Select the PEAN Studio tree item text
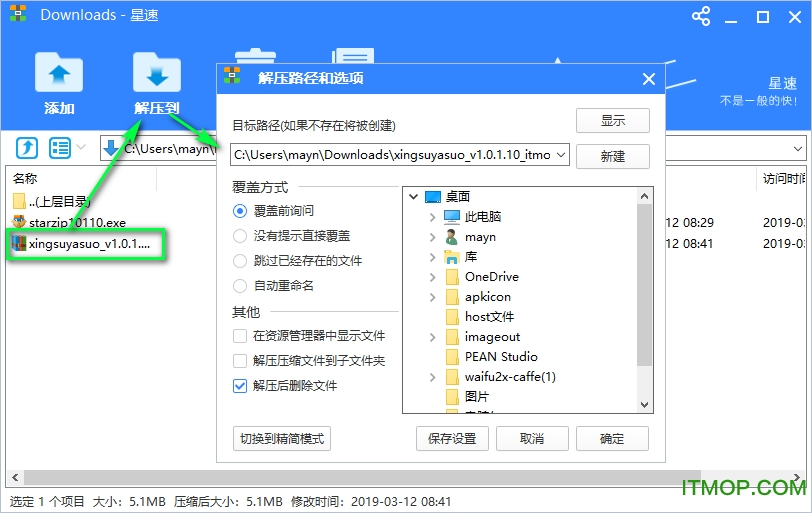812x513 pixels. 501,357
